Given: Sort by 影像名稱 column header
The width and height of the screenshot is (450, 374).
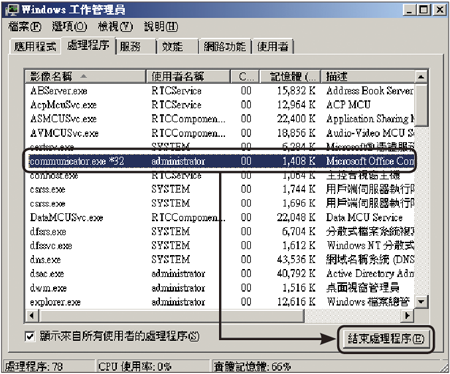Looking at the screenshot, I should 86,77.
